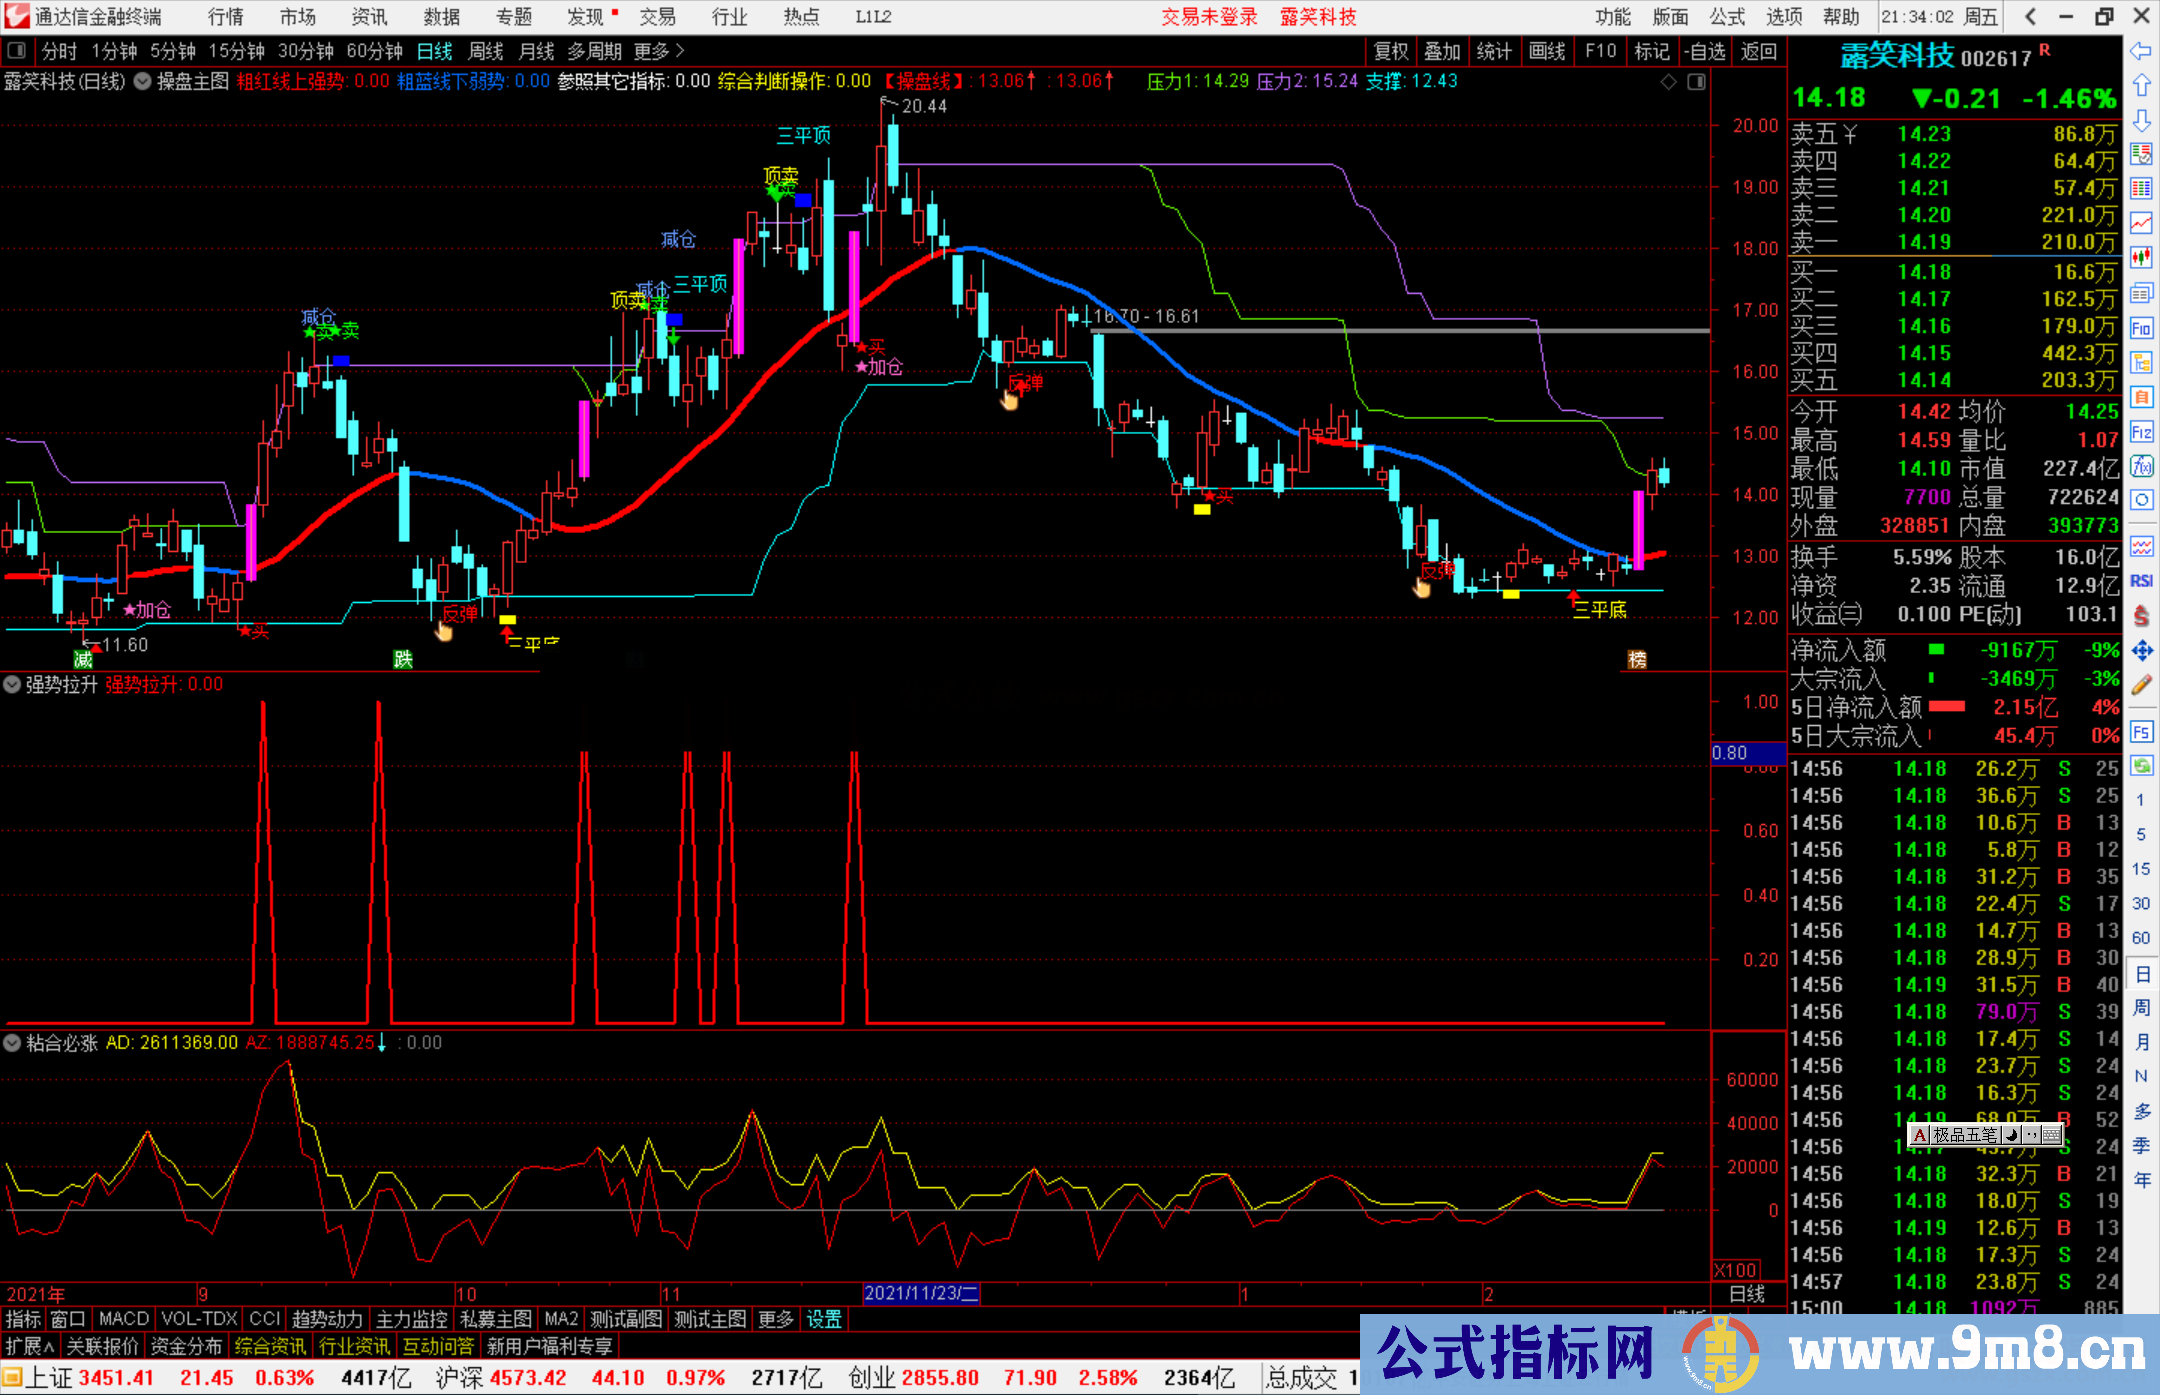Click the RSI indicator sidebar icon
Image resolution: width=2160 pixels, height=1395 pixels.
2141,581
